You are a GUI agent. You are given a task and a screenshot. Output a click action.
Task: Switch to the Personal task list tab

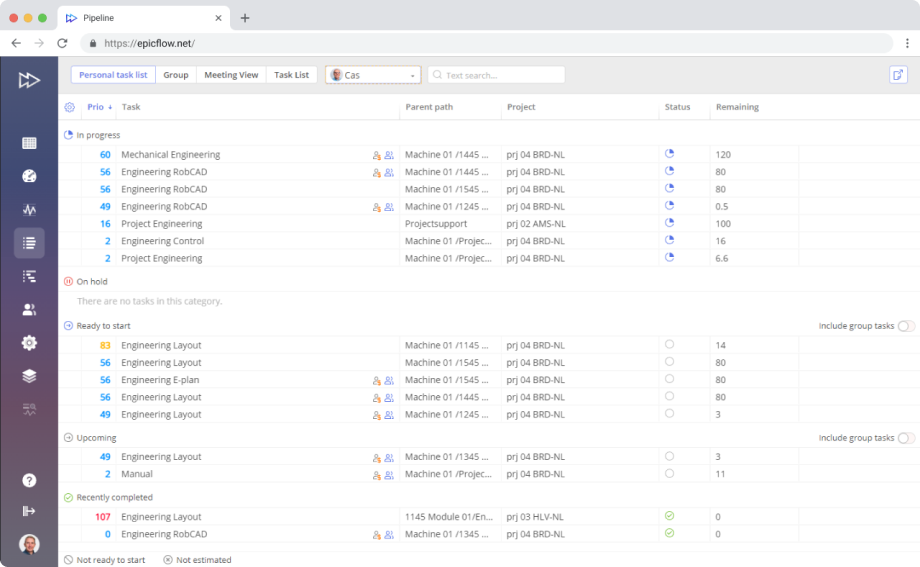tap(113, 75)
